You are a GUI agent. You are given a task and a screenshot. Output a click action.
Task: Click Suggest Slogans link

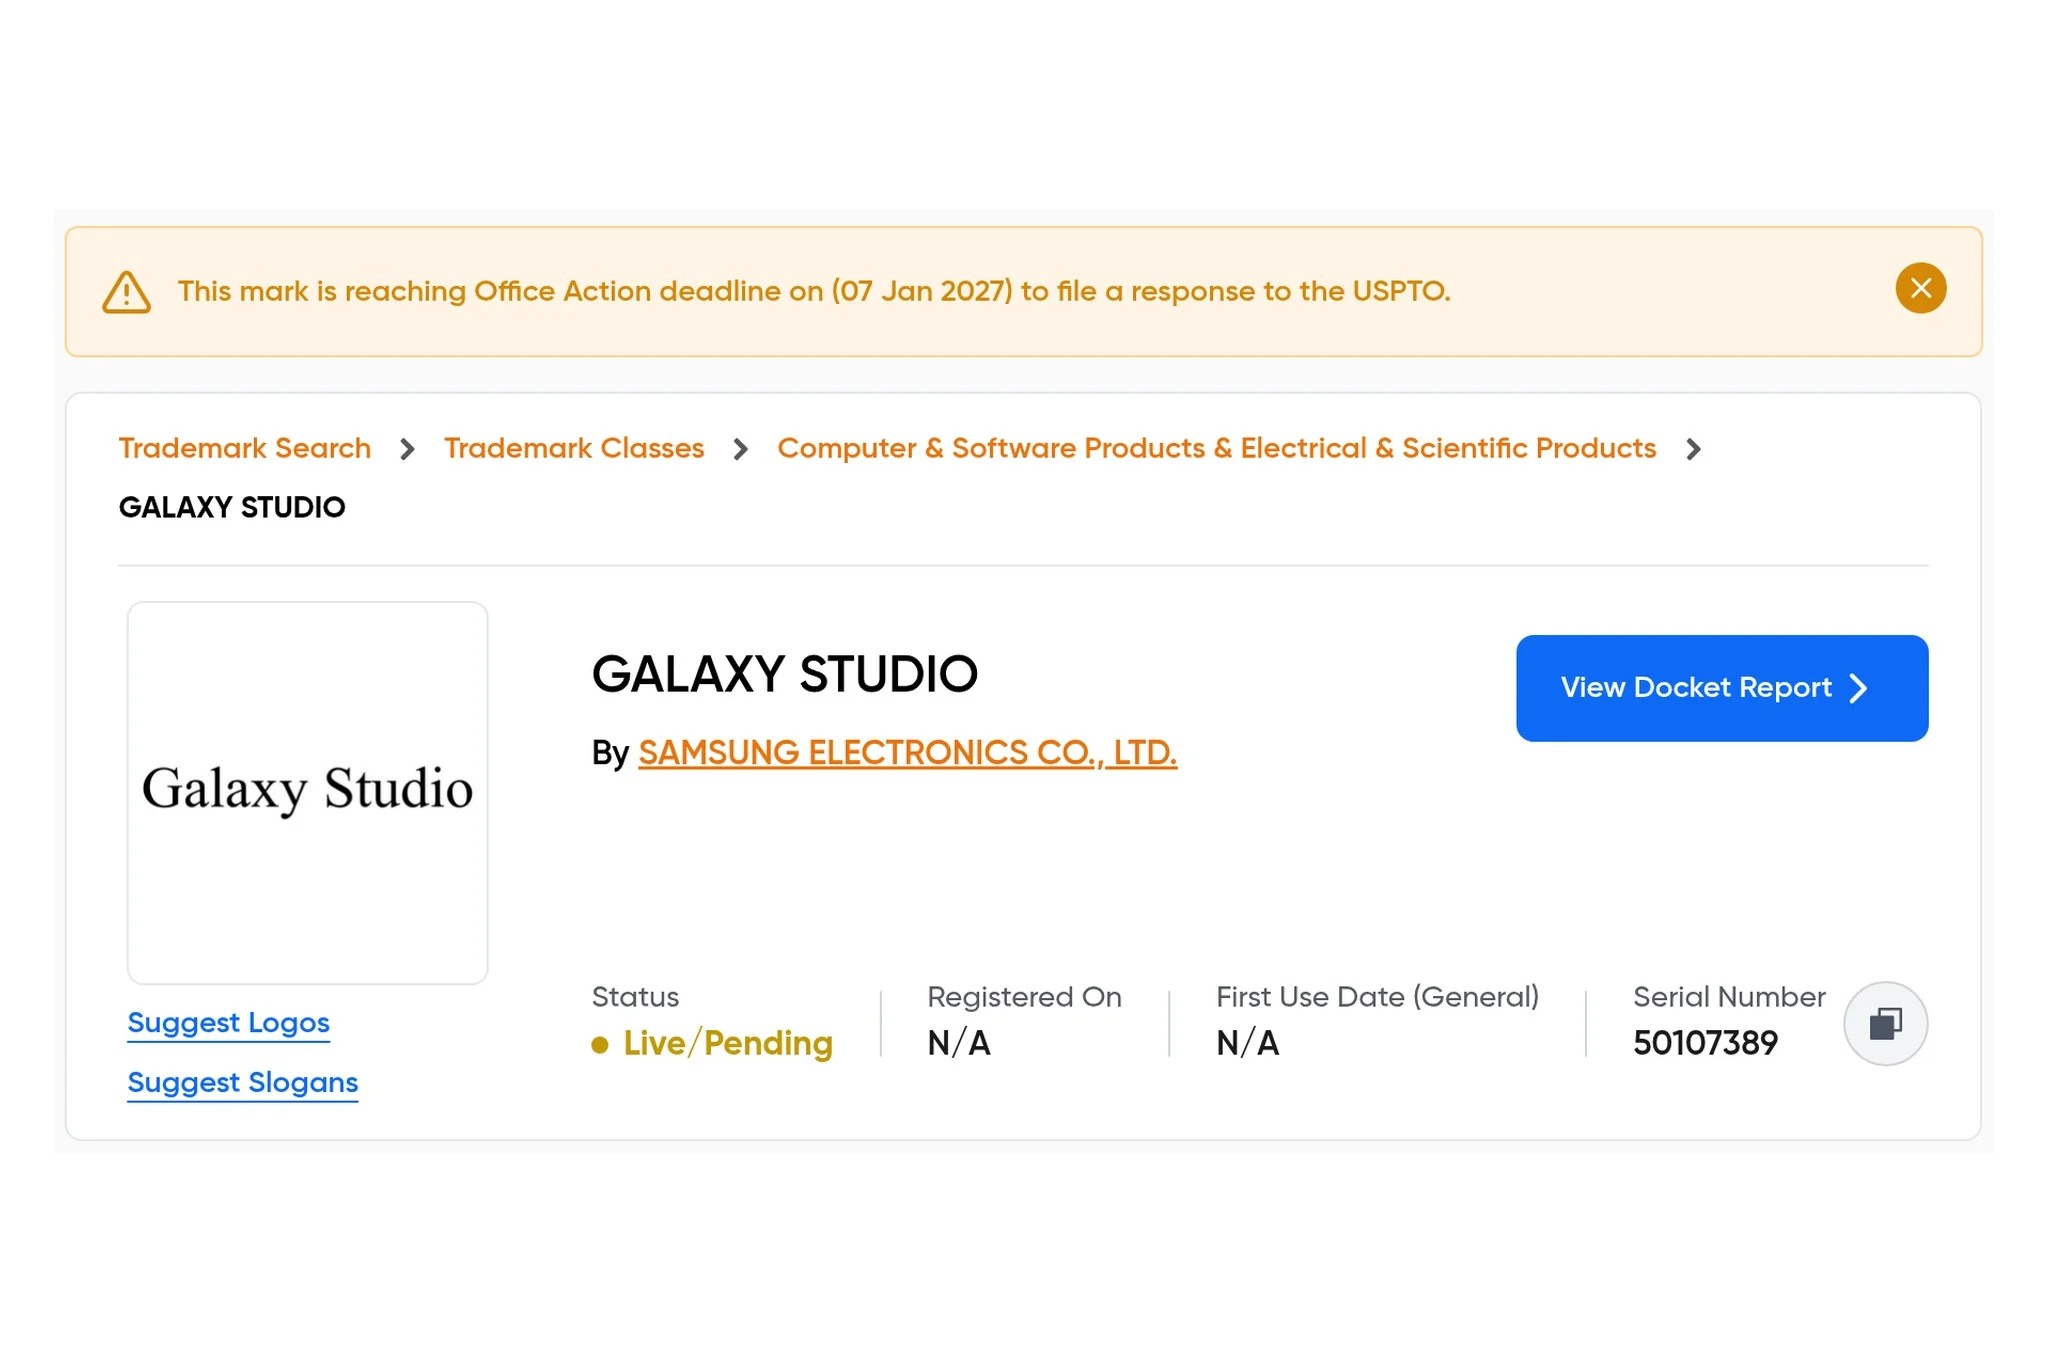(x=243, y=1083)
